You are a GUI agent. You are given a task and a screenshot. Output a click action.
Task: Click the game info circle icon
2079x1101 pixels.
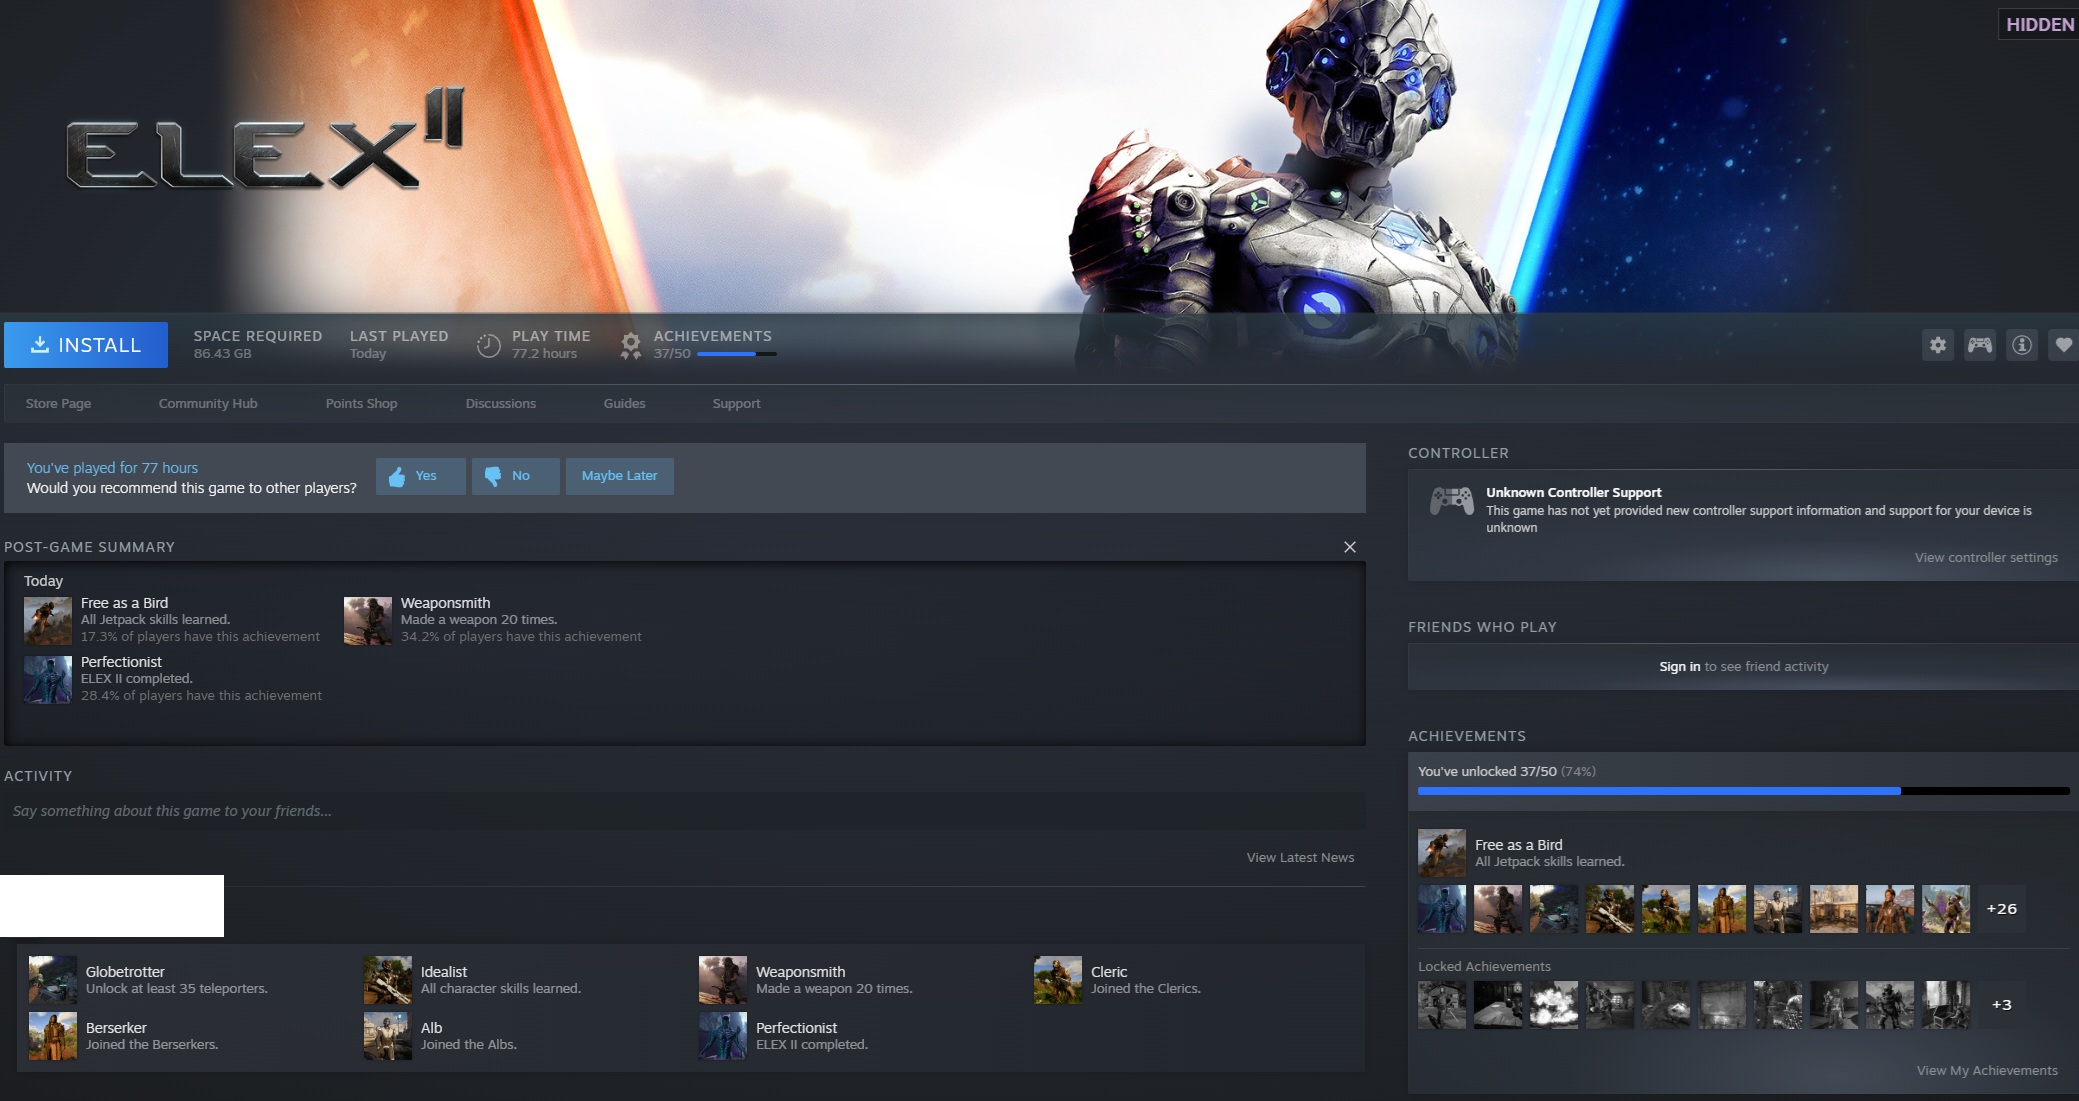[2021, 345]
